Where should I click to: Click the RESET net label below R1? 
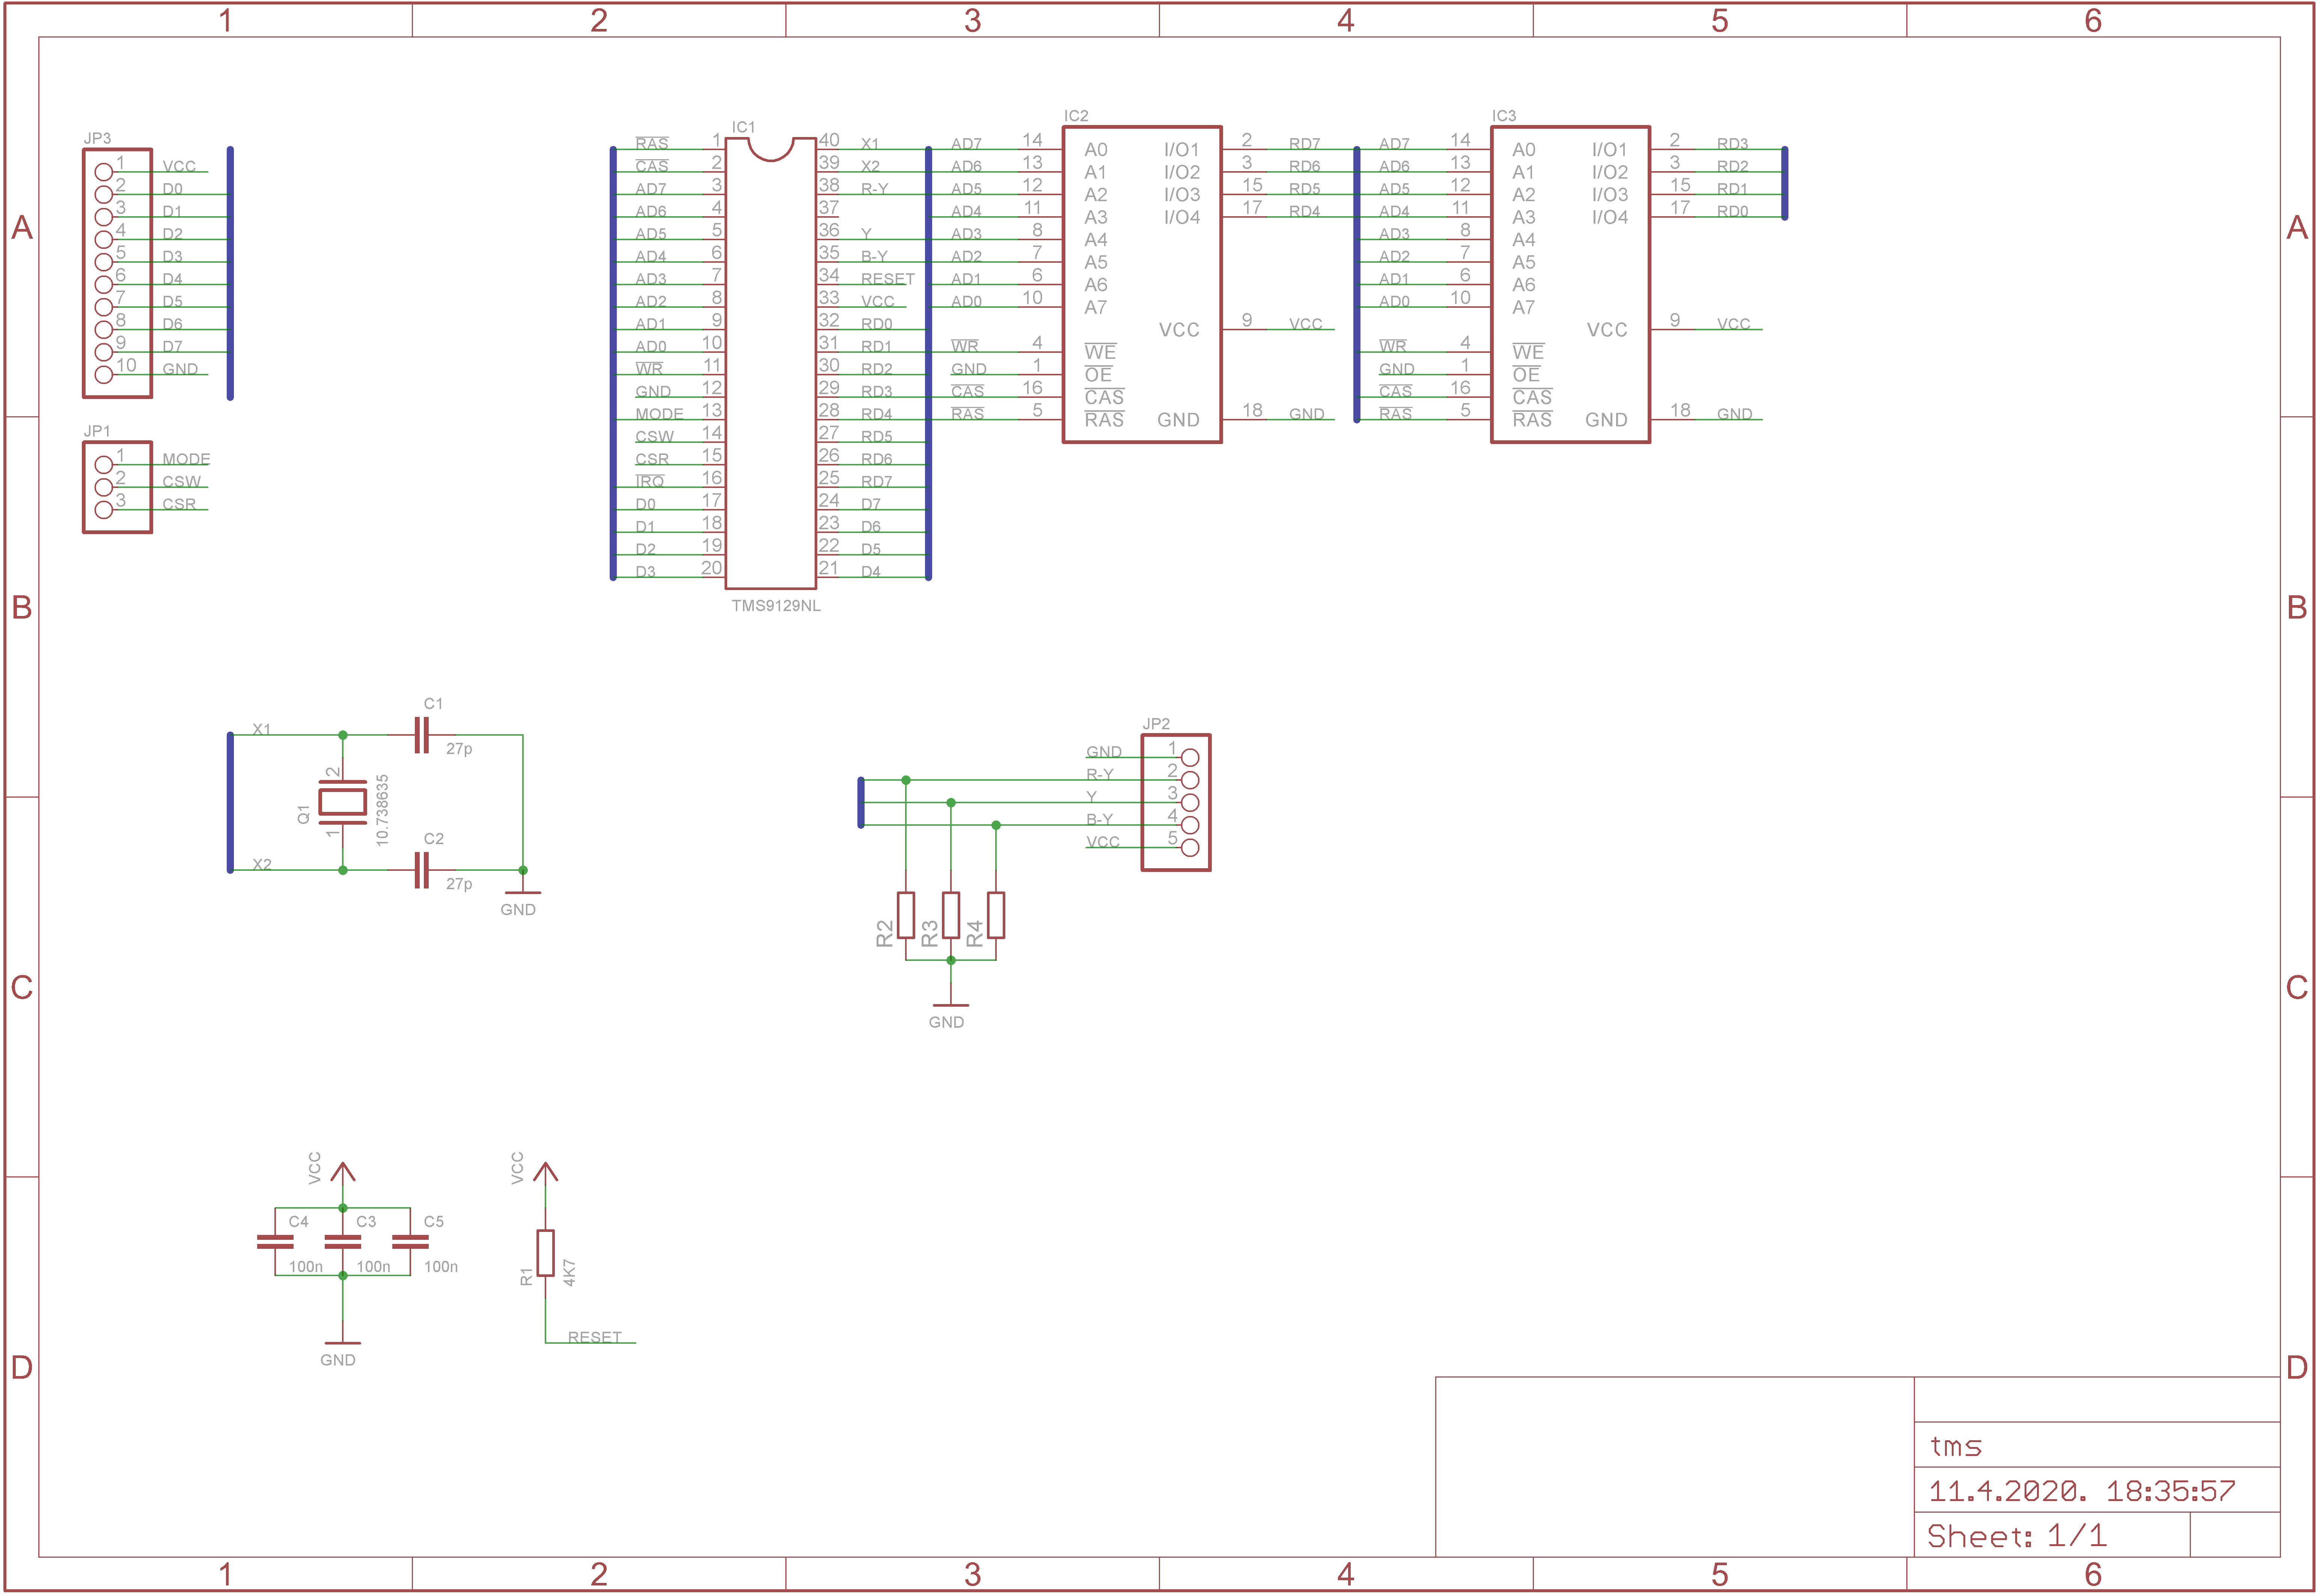(x=595, y=1337)
